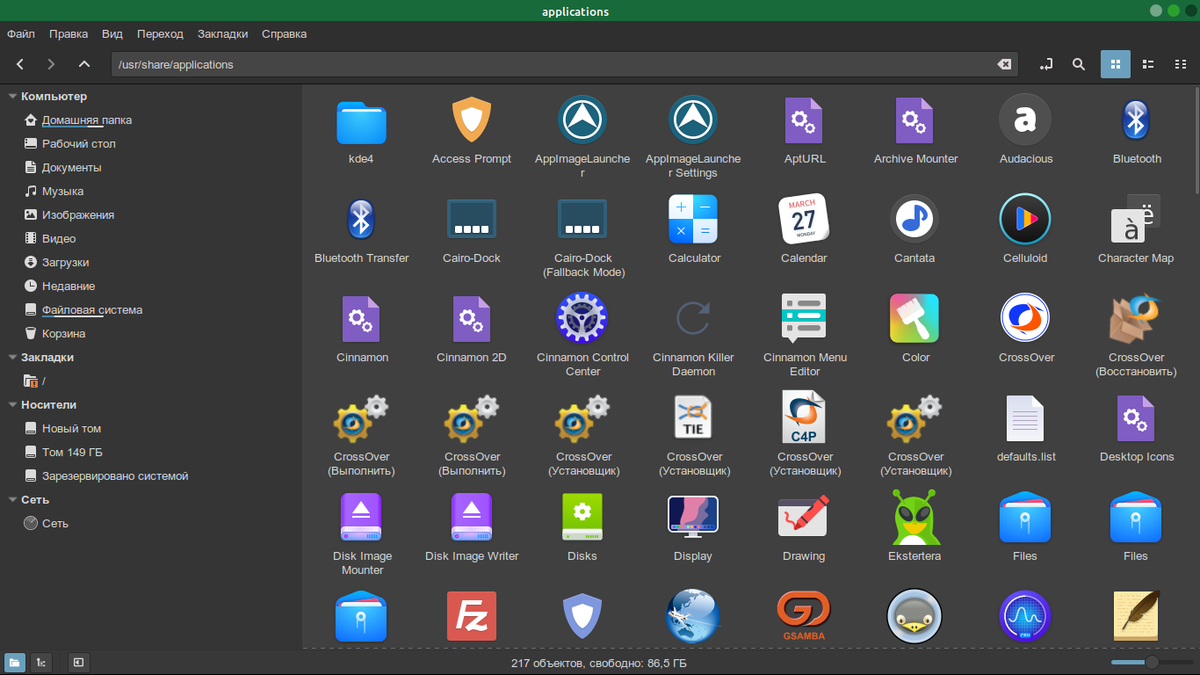Go back to previous folder
Viewport: 1200px width, 675px height.
(x=20, y=64)
